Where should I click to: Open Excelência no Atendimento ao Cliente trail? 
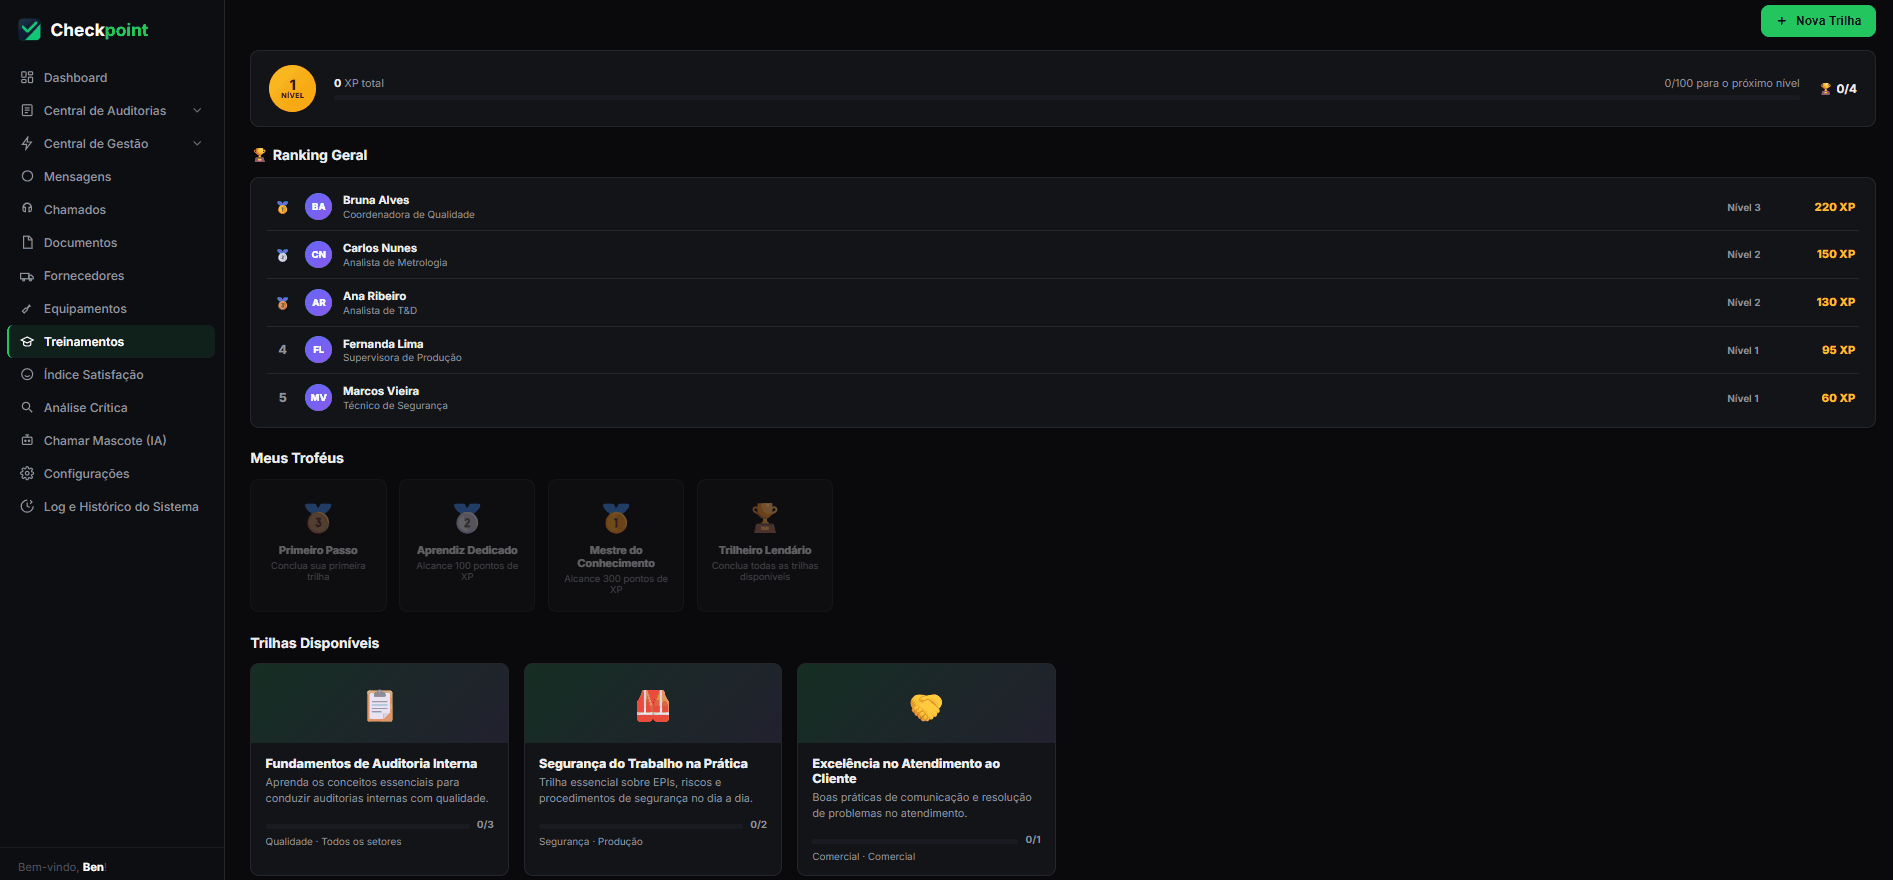(x=926, y=769)
